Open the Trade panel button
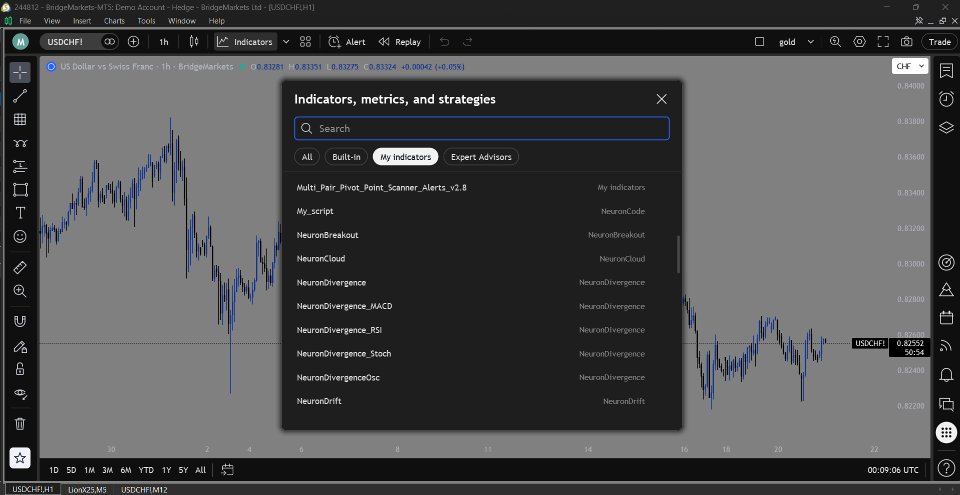This screenshot has height=495, width=960. [x=940, y=42]
